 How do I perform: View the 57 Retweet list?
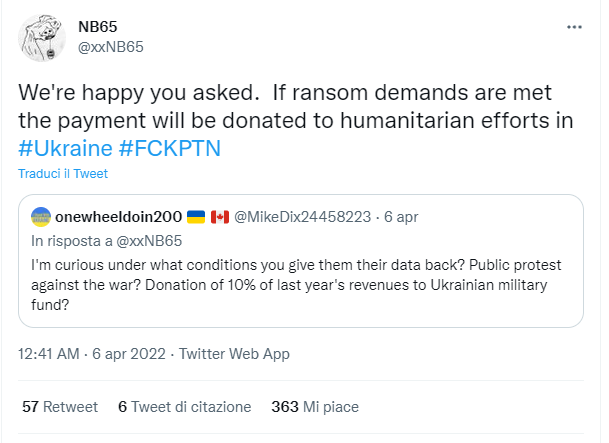(x=59, y=407)
